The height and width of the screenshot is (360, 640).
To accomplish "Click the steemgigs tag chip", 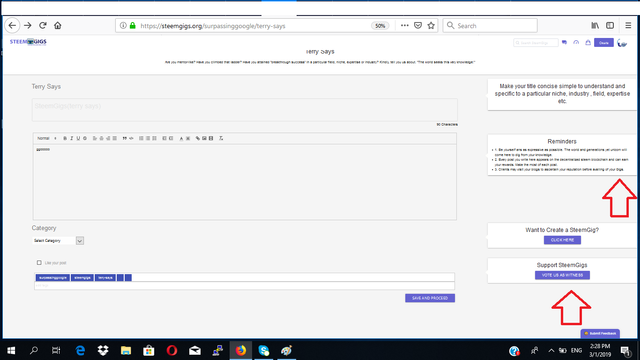I will 82,278.
